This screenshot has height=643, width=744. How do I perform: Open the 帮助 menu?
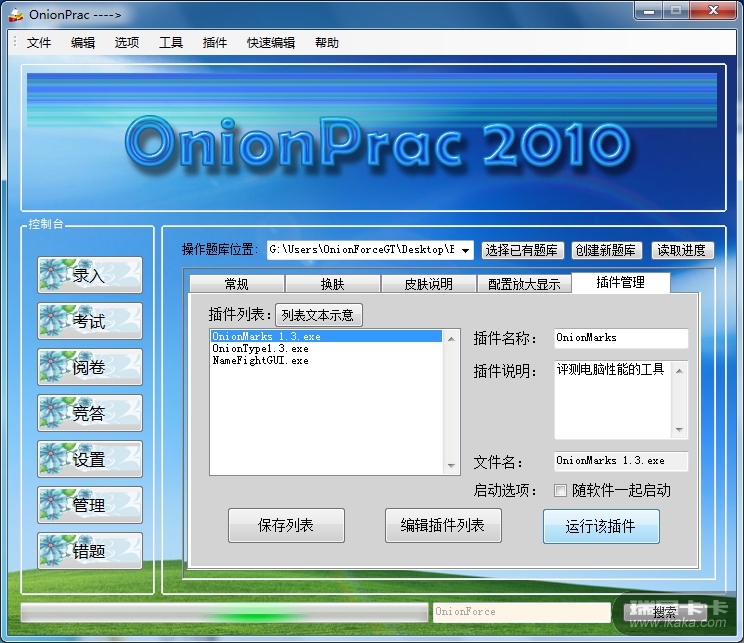326,43
